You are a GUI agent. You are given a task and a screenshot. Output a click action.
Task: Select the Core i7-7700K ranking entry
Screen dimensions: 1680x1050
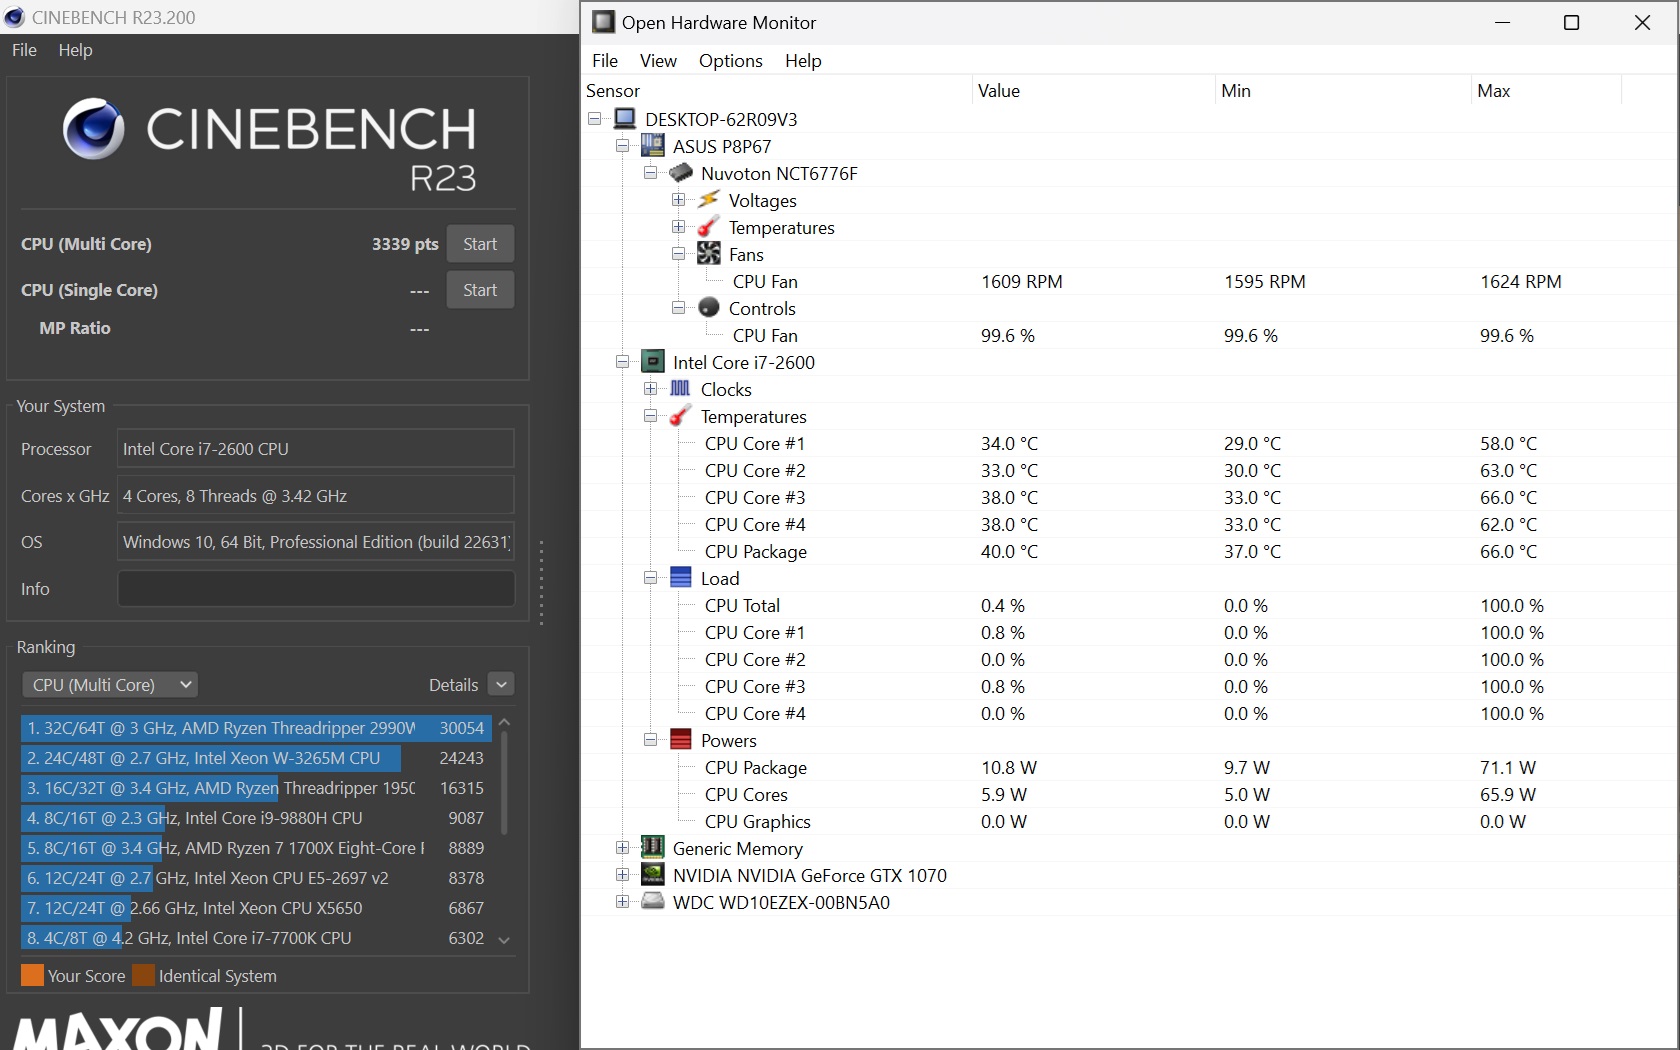click(x=256, y=938)
